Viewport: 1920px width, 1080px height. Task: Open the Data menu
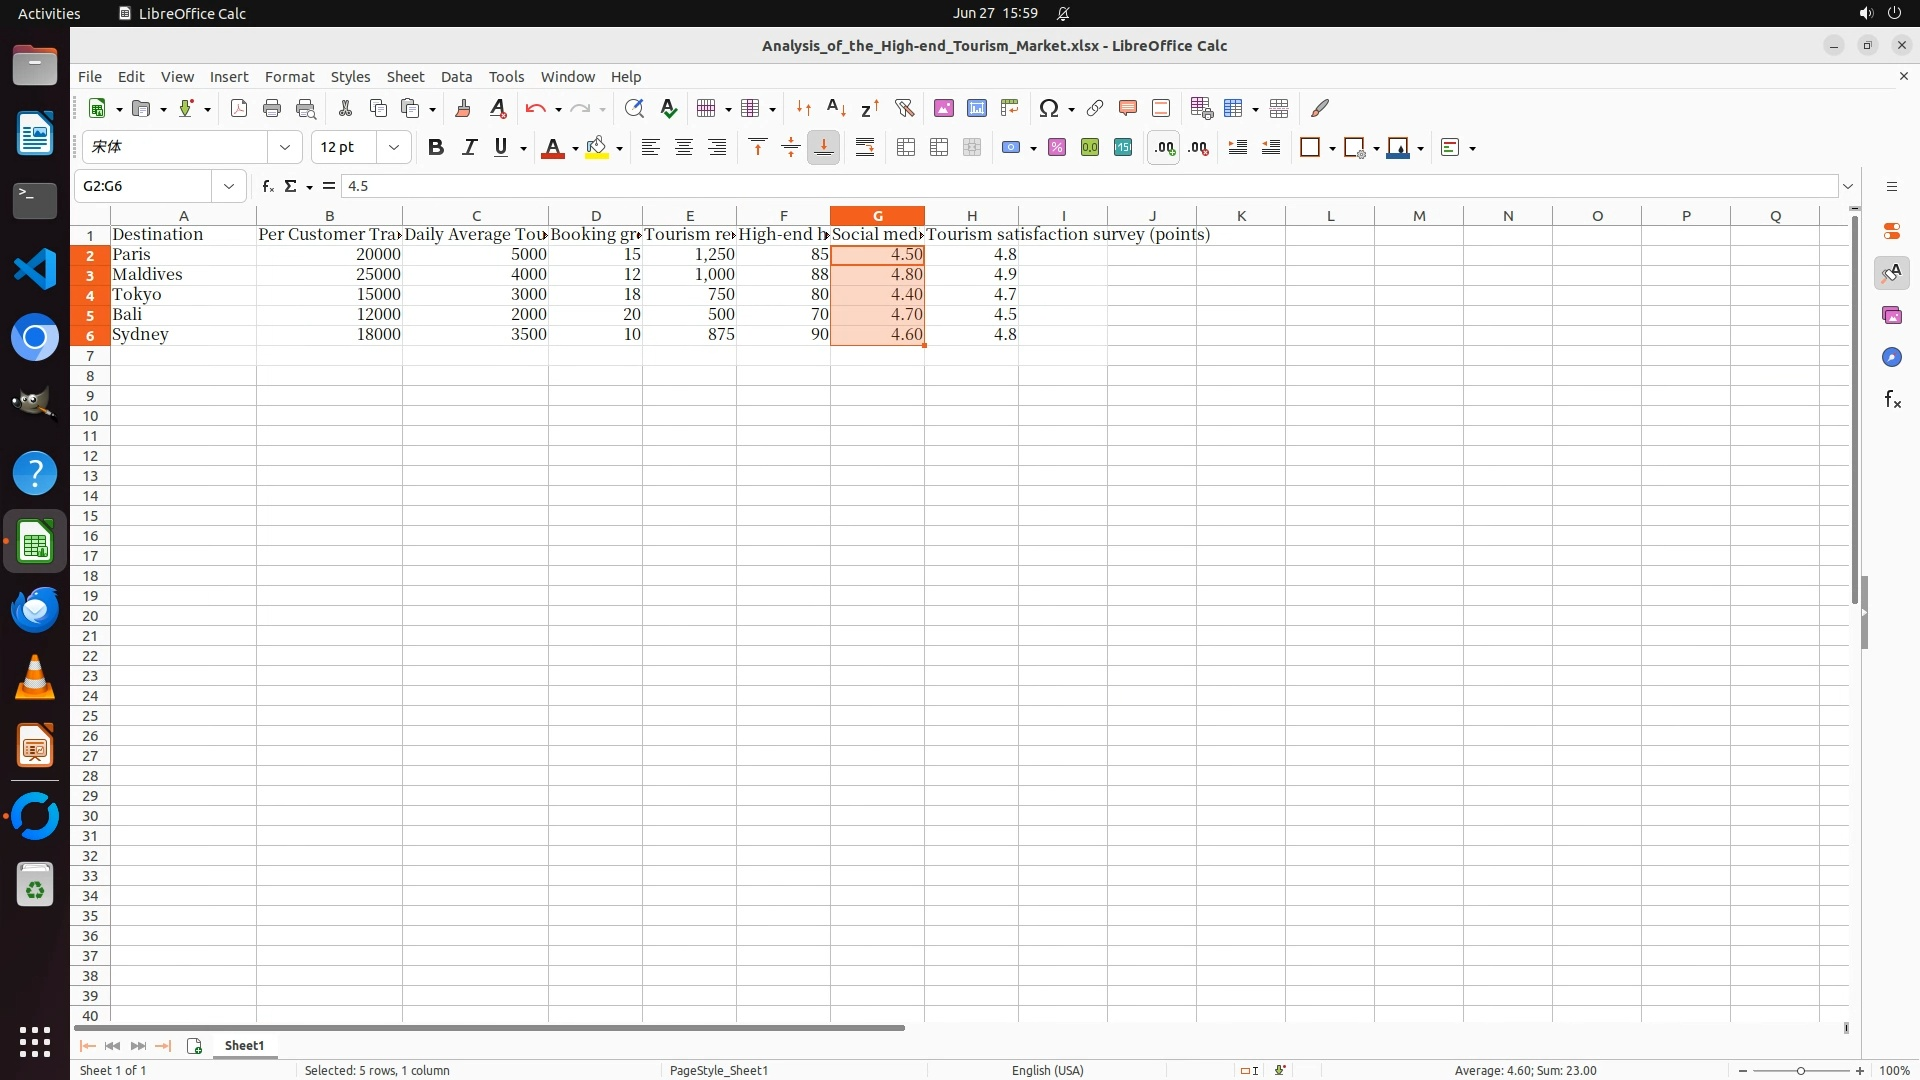pyautogui.click(x=456, y=77)
